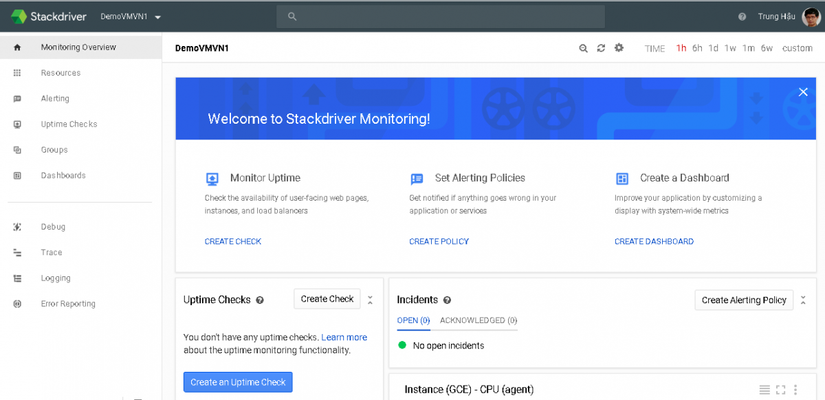Open settings gear icon in header

(x=619, y=48)
